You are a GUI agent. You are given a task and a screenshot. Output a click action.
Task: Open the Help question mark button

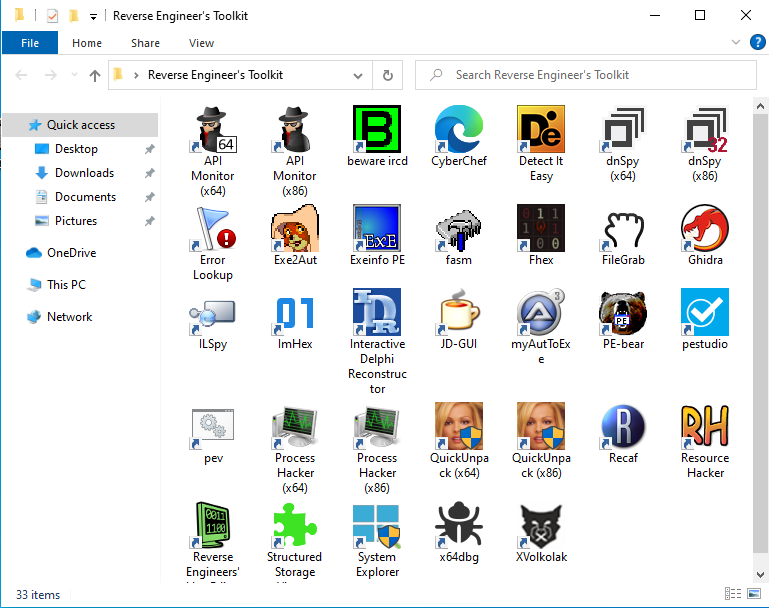click(x=758, y=42)
